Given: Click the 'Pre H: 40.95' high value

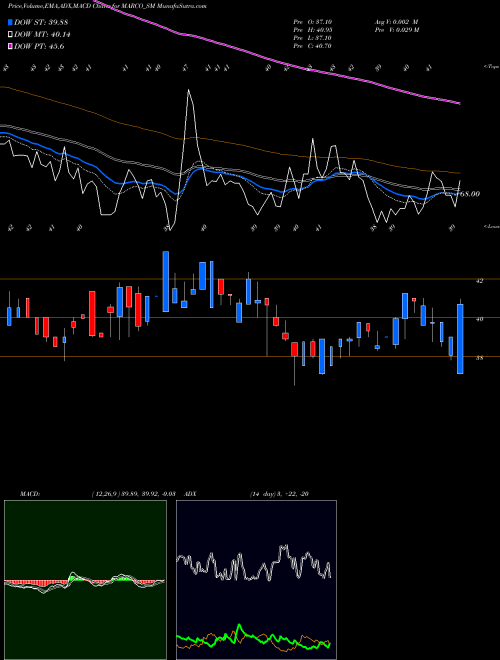Looking at the screenshot, I should [x=312, y=30].
